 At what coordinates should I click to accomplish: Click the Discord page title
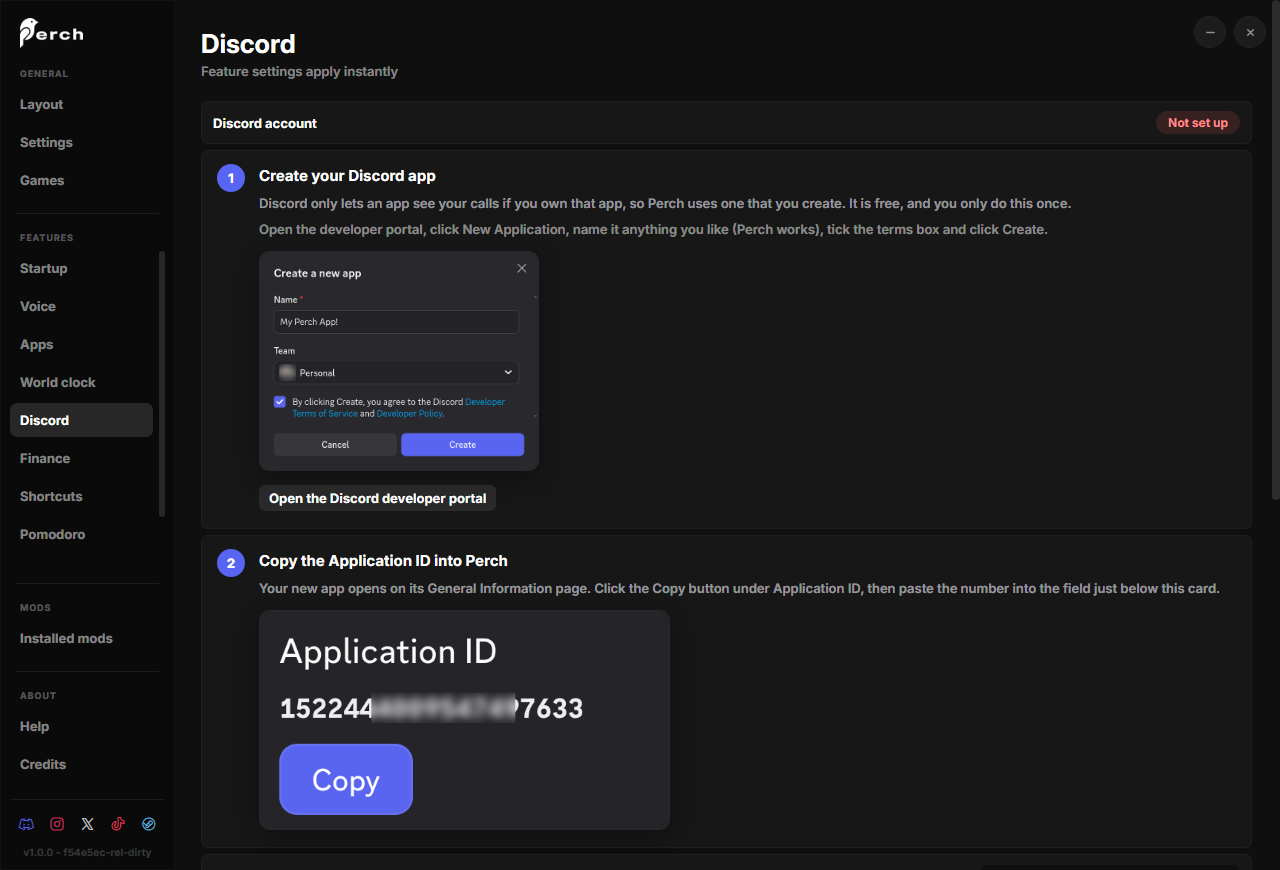pos(248,44)
